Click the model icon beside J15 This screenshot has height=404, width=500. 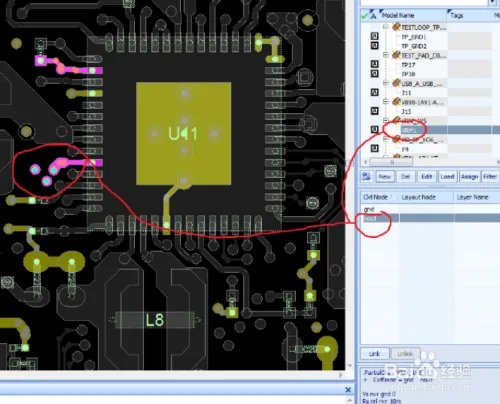[x=374, y=111]
